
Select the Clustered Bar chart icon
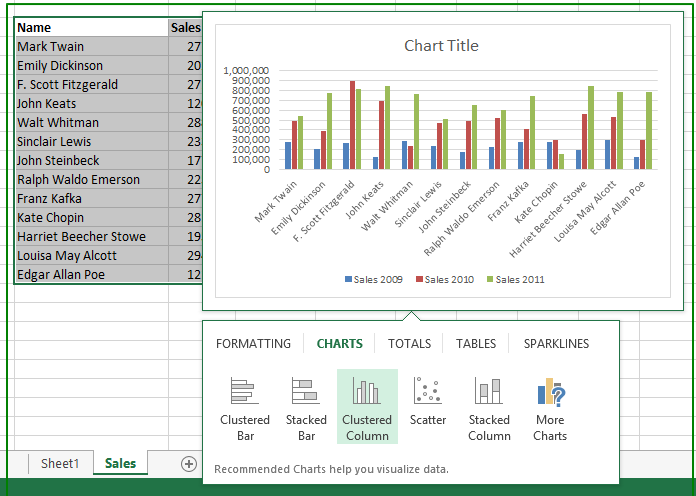click(x=245, y=391)
